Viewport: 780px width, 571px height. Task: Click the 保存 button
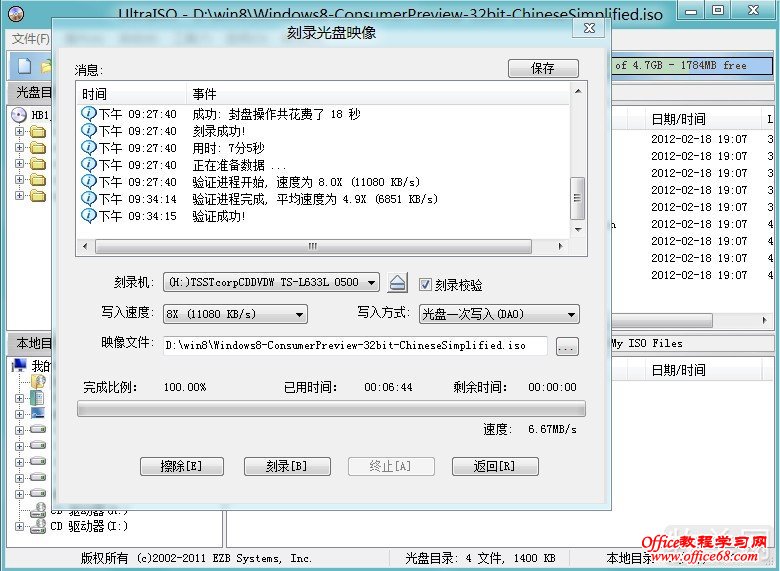point(543,68)
